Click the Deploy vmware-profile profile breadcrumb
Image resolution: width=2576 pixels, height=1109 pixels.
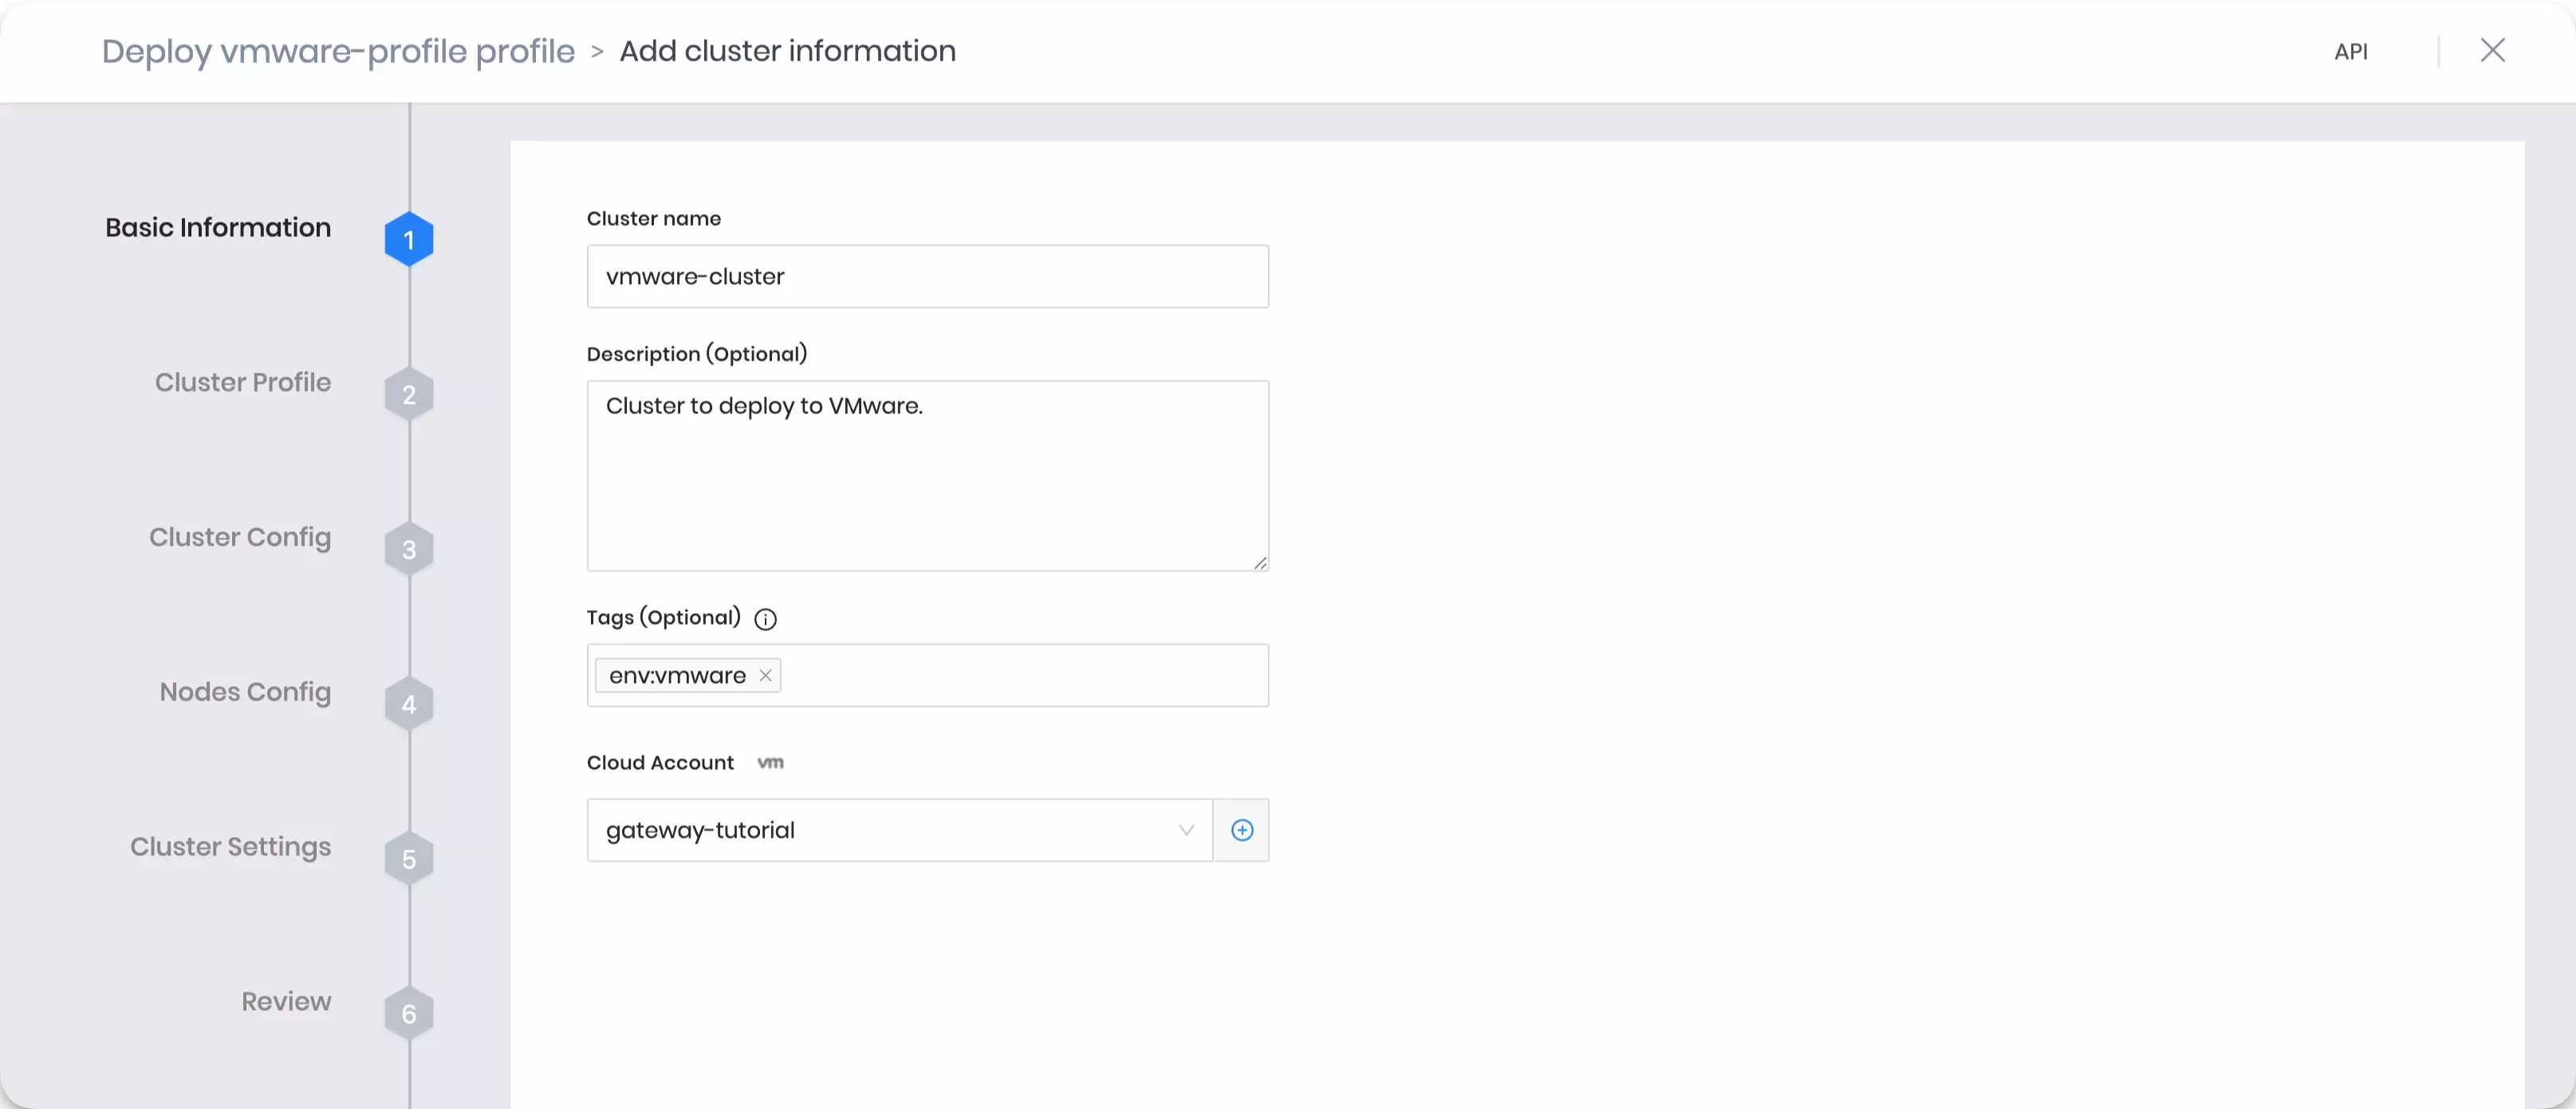(338, 51)
